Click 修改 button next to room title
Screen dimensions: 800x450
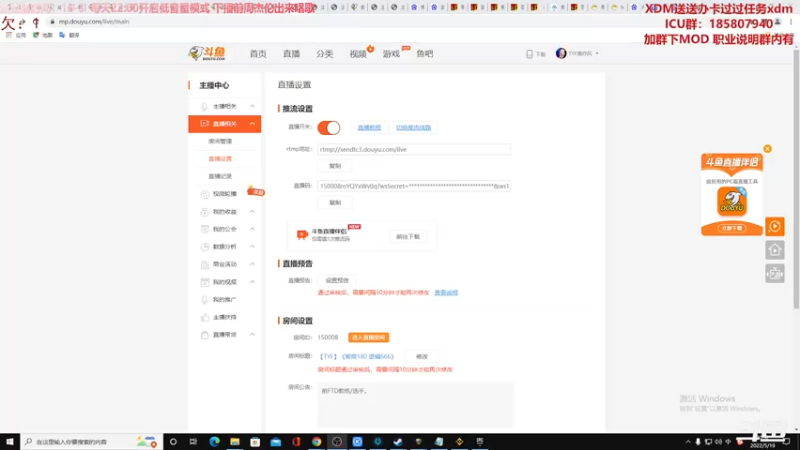[x=421, y=357]
